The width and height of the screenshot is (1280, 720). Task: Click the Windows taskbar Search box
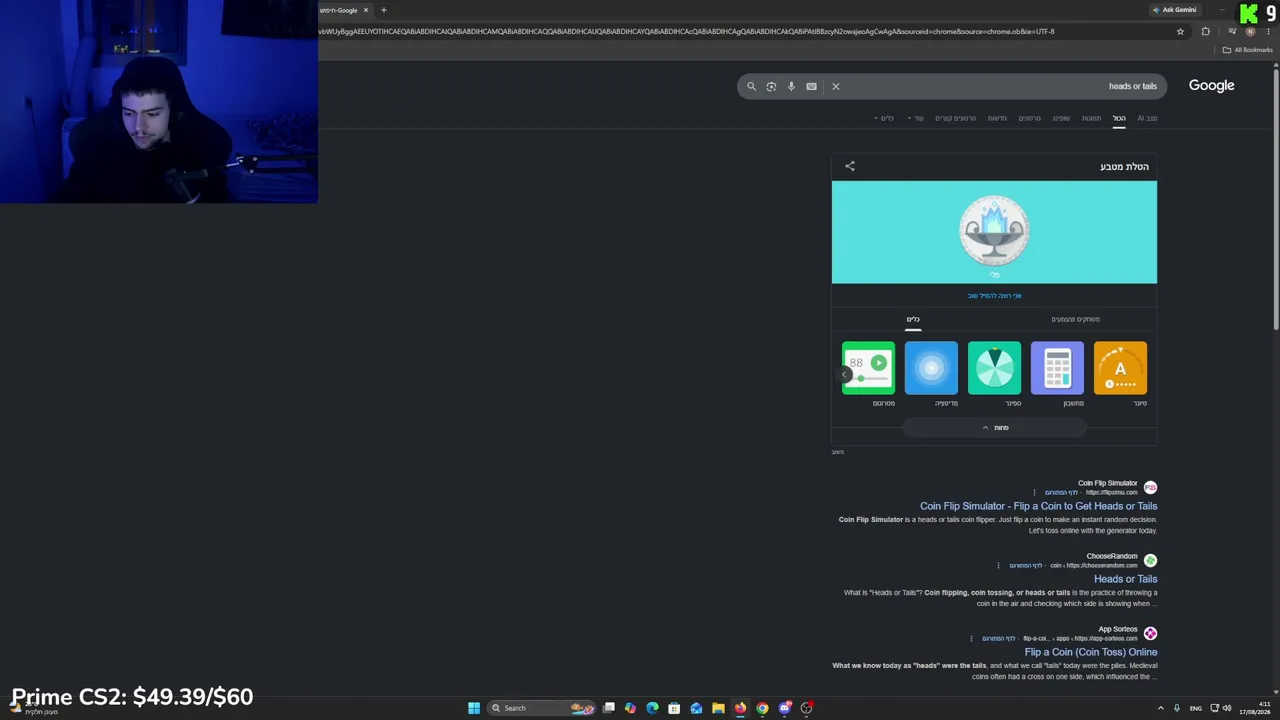[x=541, y=708]
